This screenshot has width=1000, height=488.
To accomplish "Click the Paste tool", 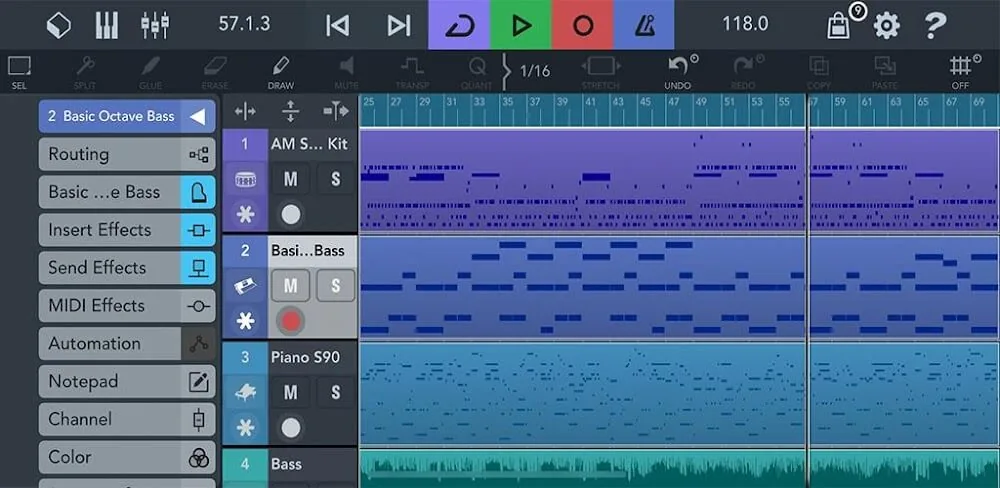I will click(x=885, y=72).
